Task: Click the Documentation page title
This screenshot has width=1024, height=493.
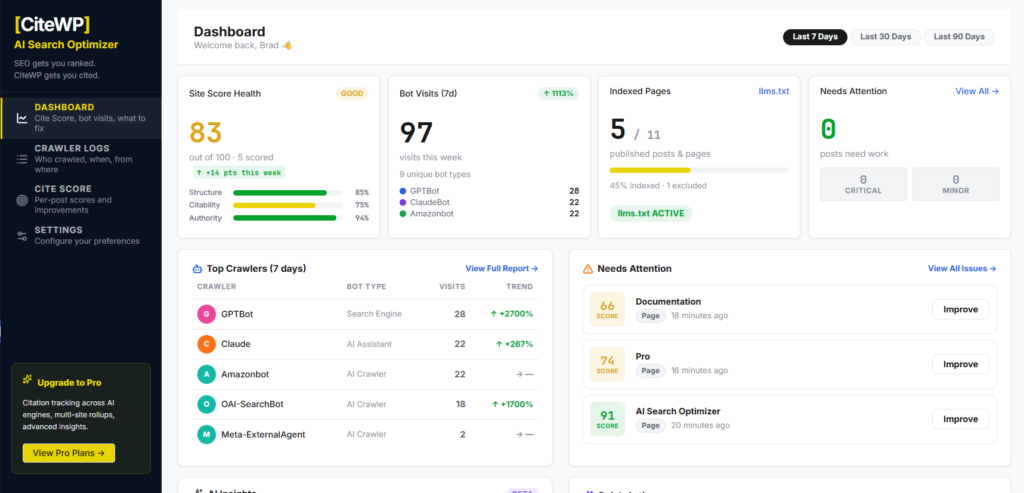Action: point(668,302)
